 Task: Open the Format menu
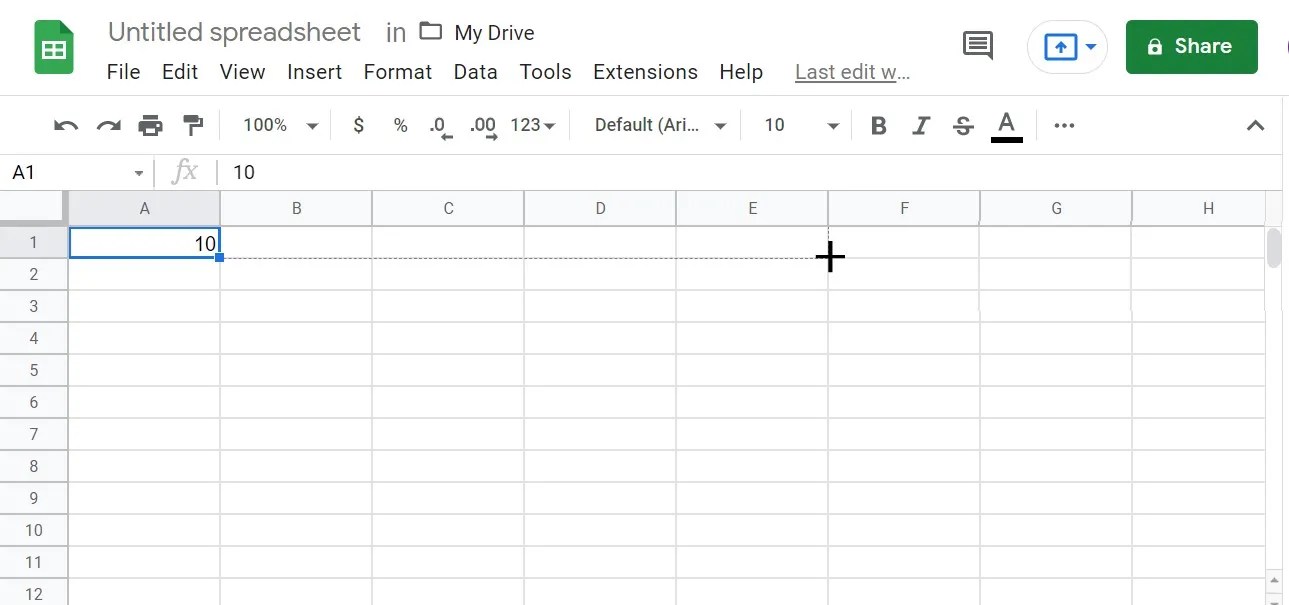(x=397, y=71)
